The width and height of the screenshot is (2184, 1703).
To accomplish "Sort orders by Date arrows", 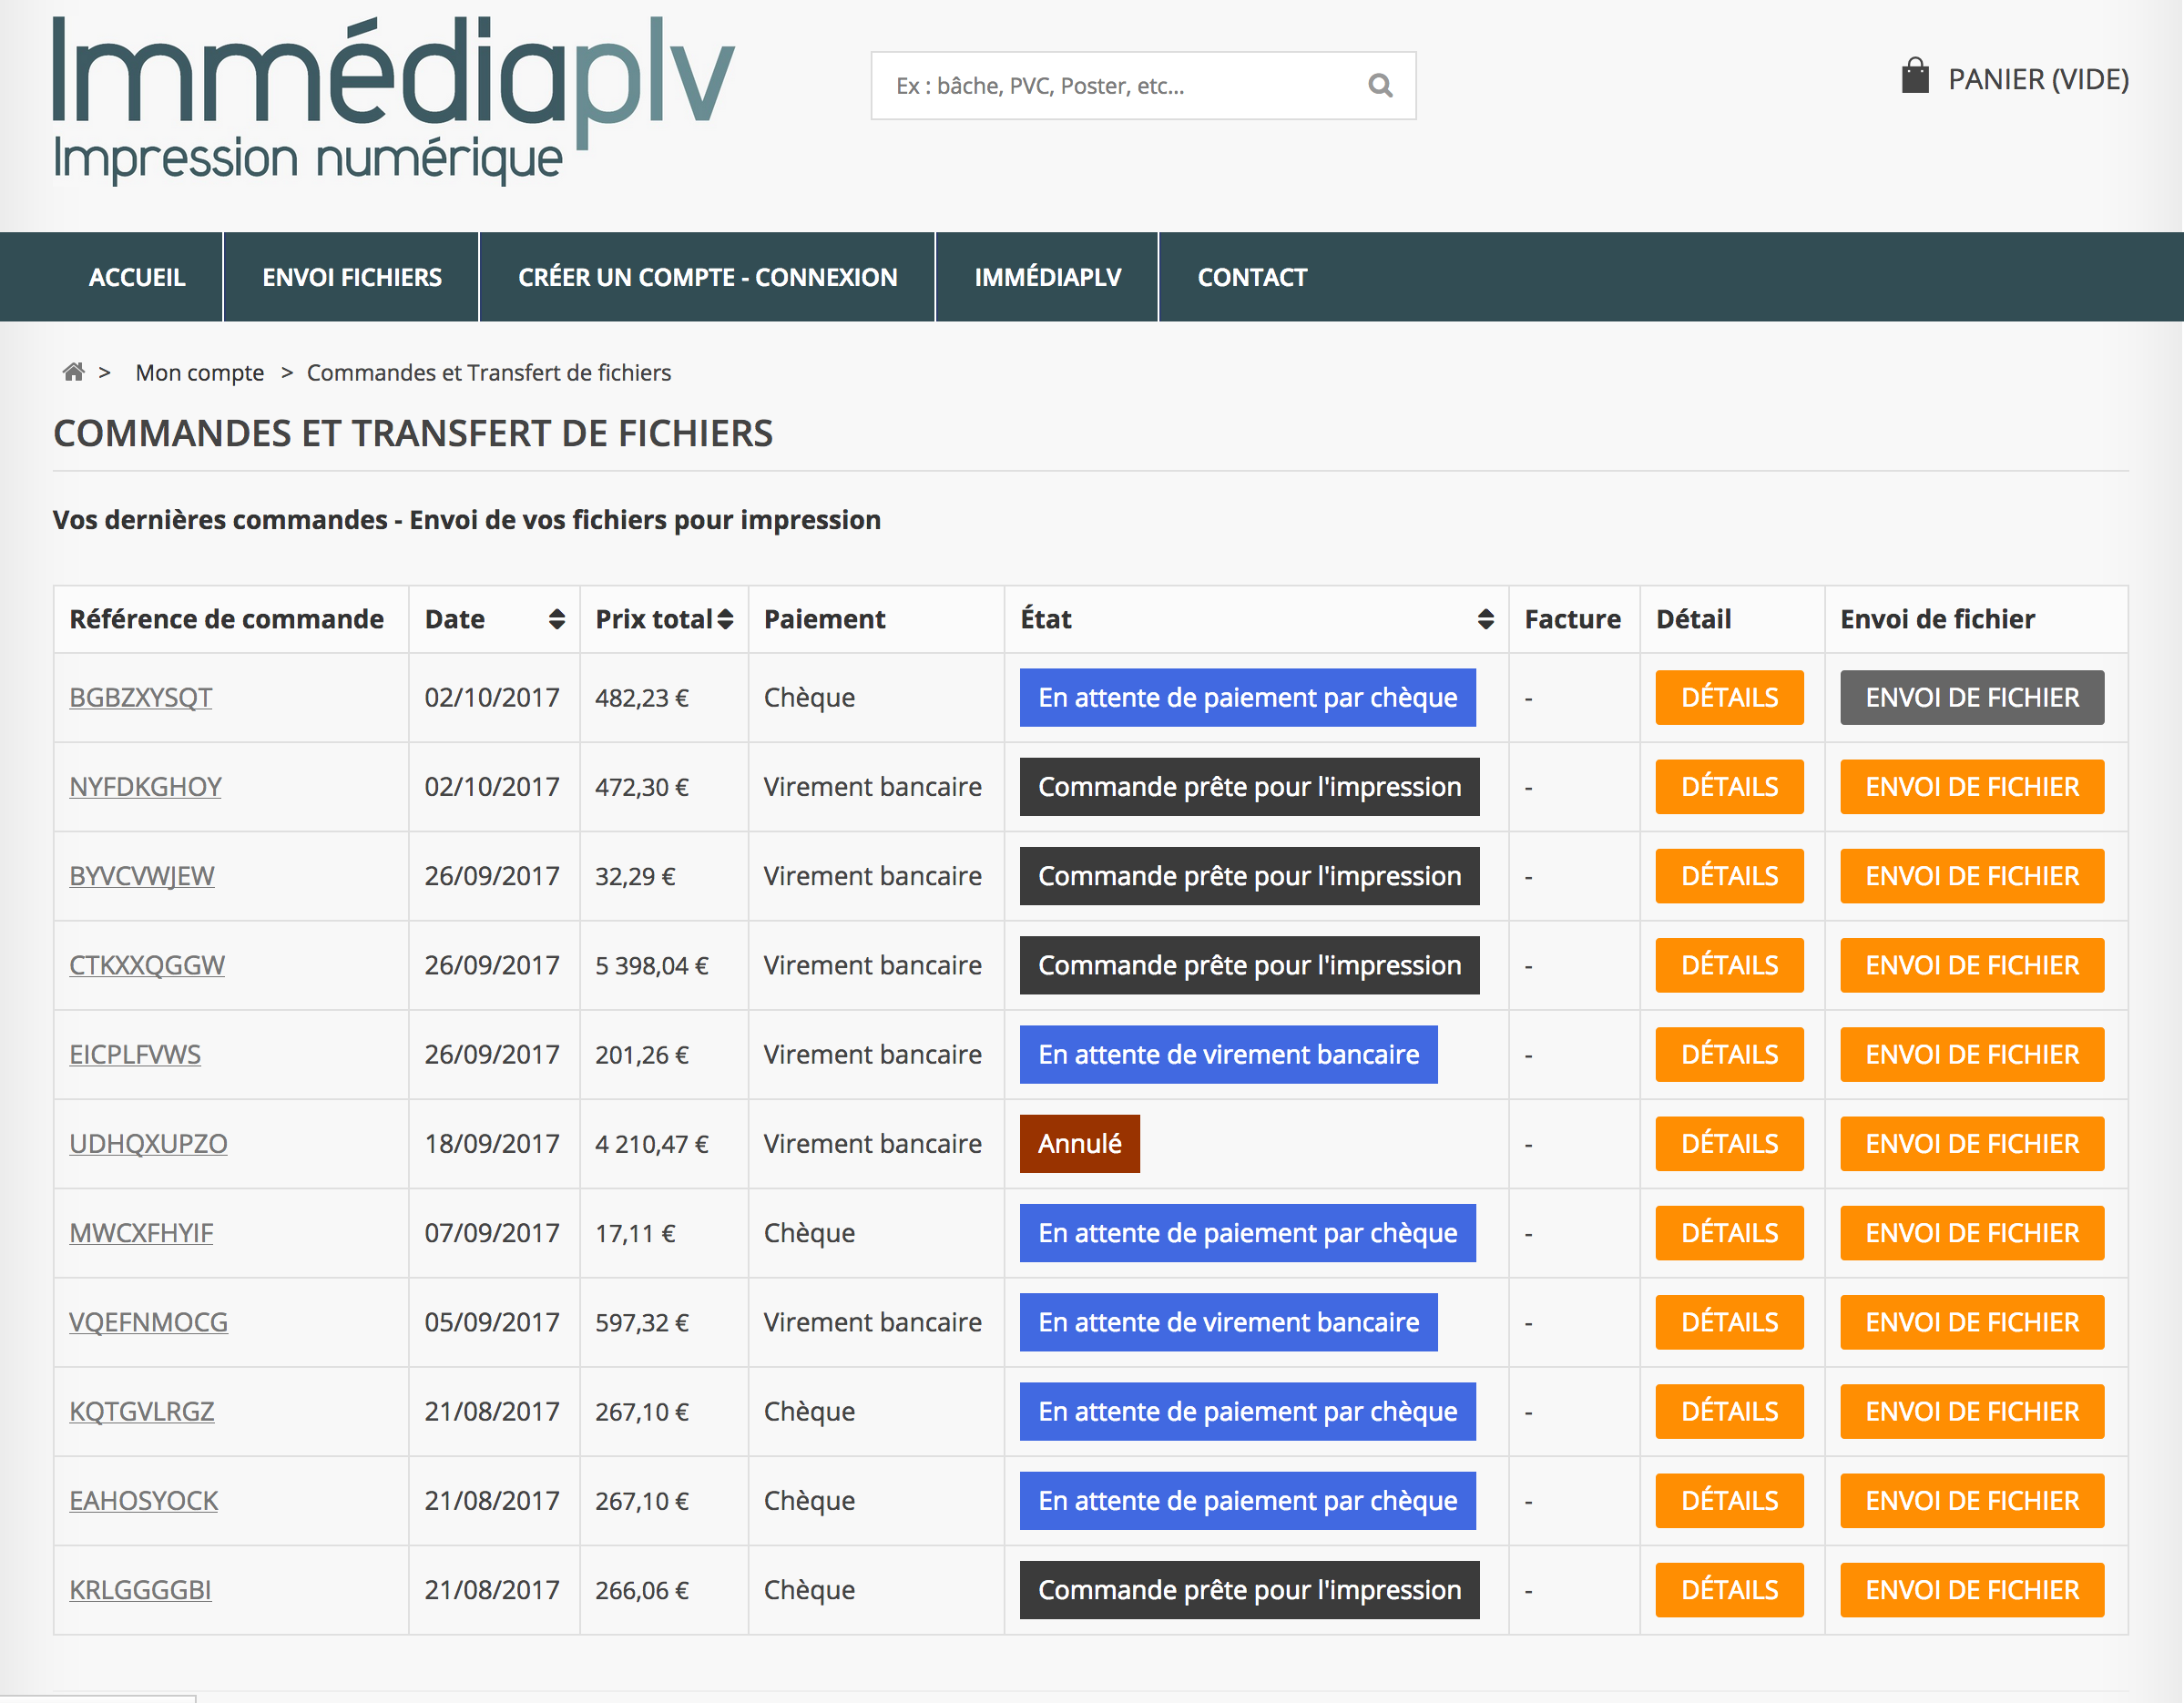I will [557, 619].
